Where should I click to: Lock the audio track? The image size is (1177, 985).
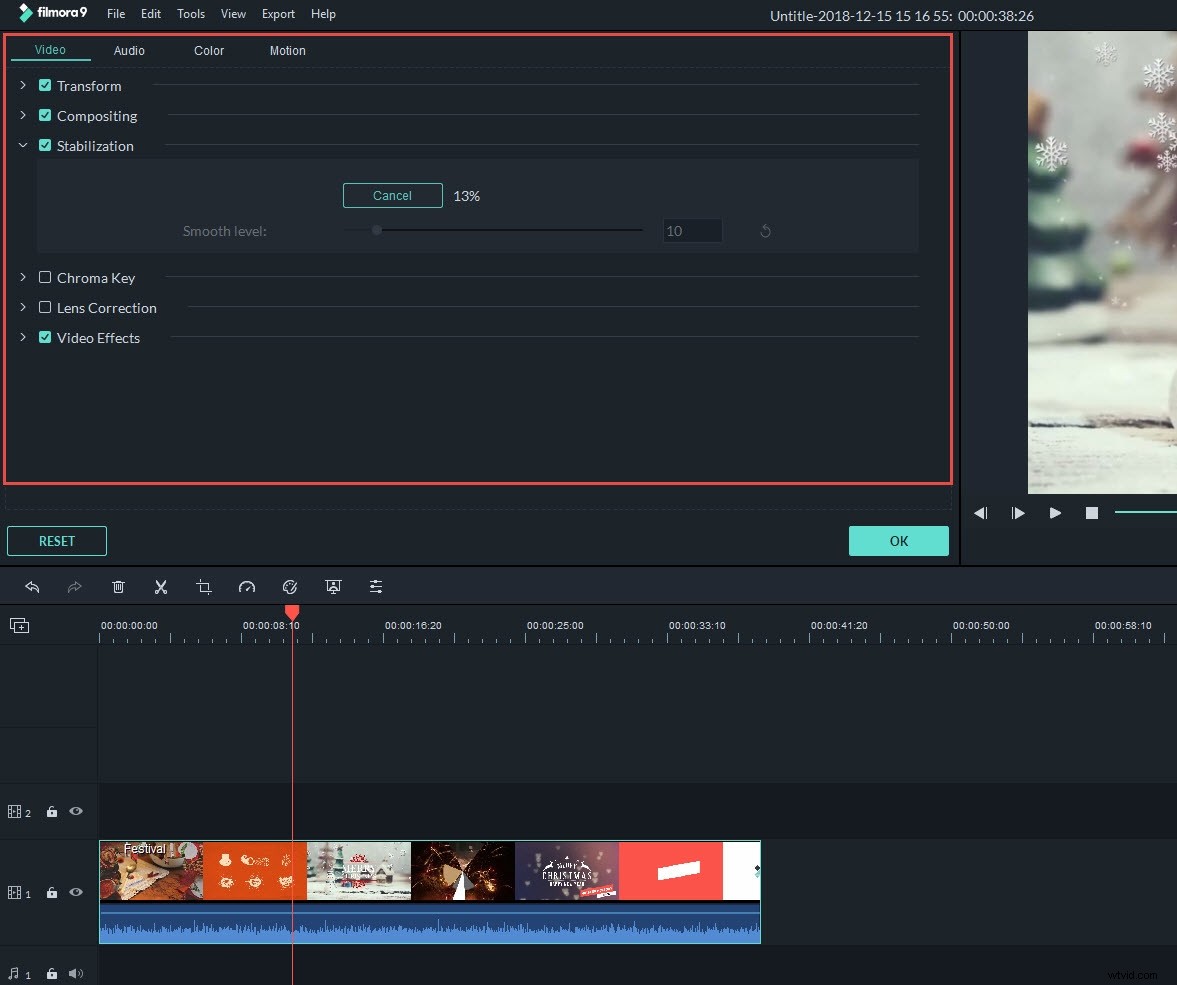(51, 973)
